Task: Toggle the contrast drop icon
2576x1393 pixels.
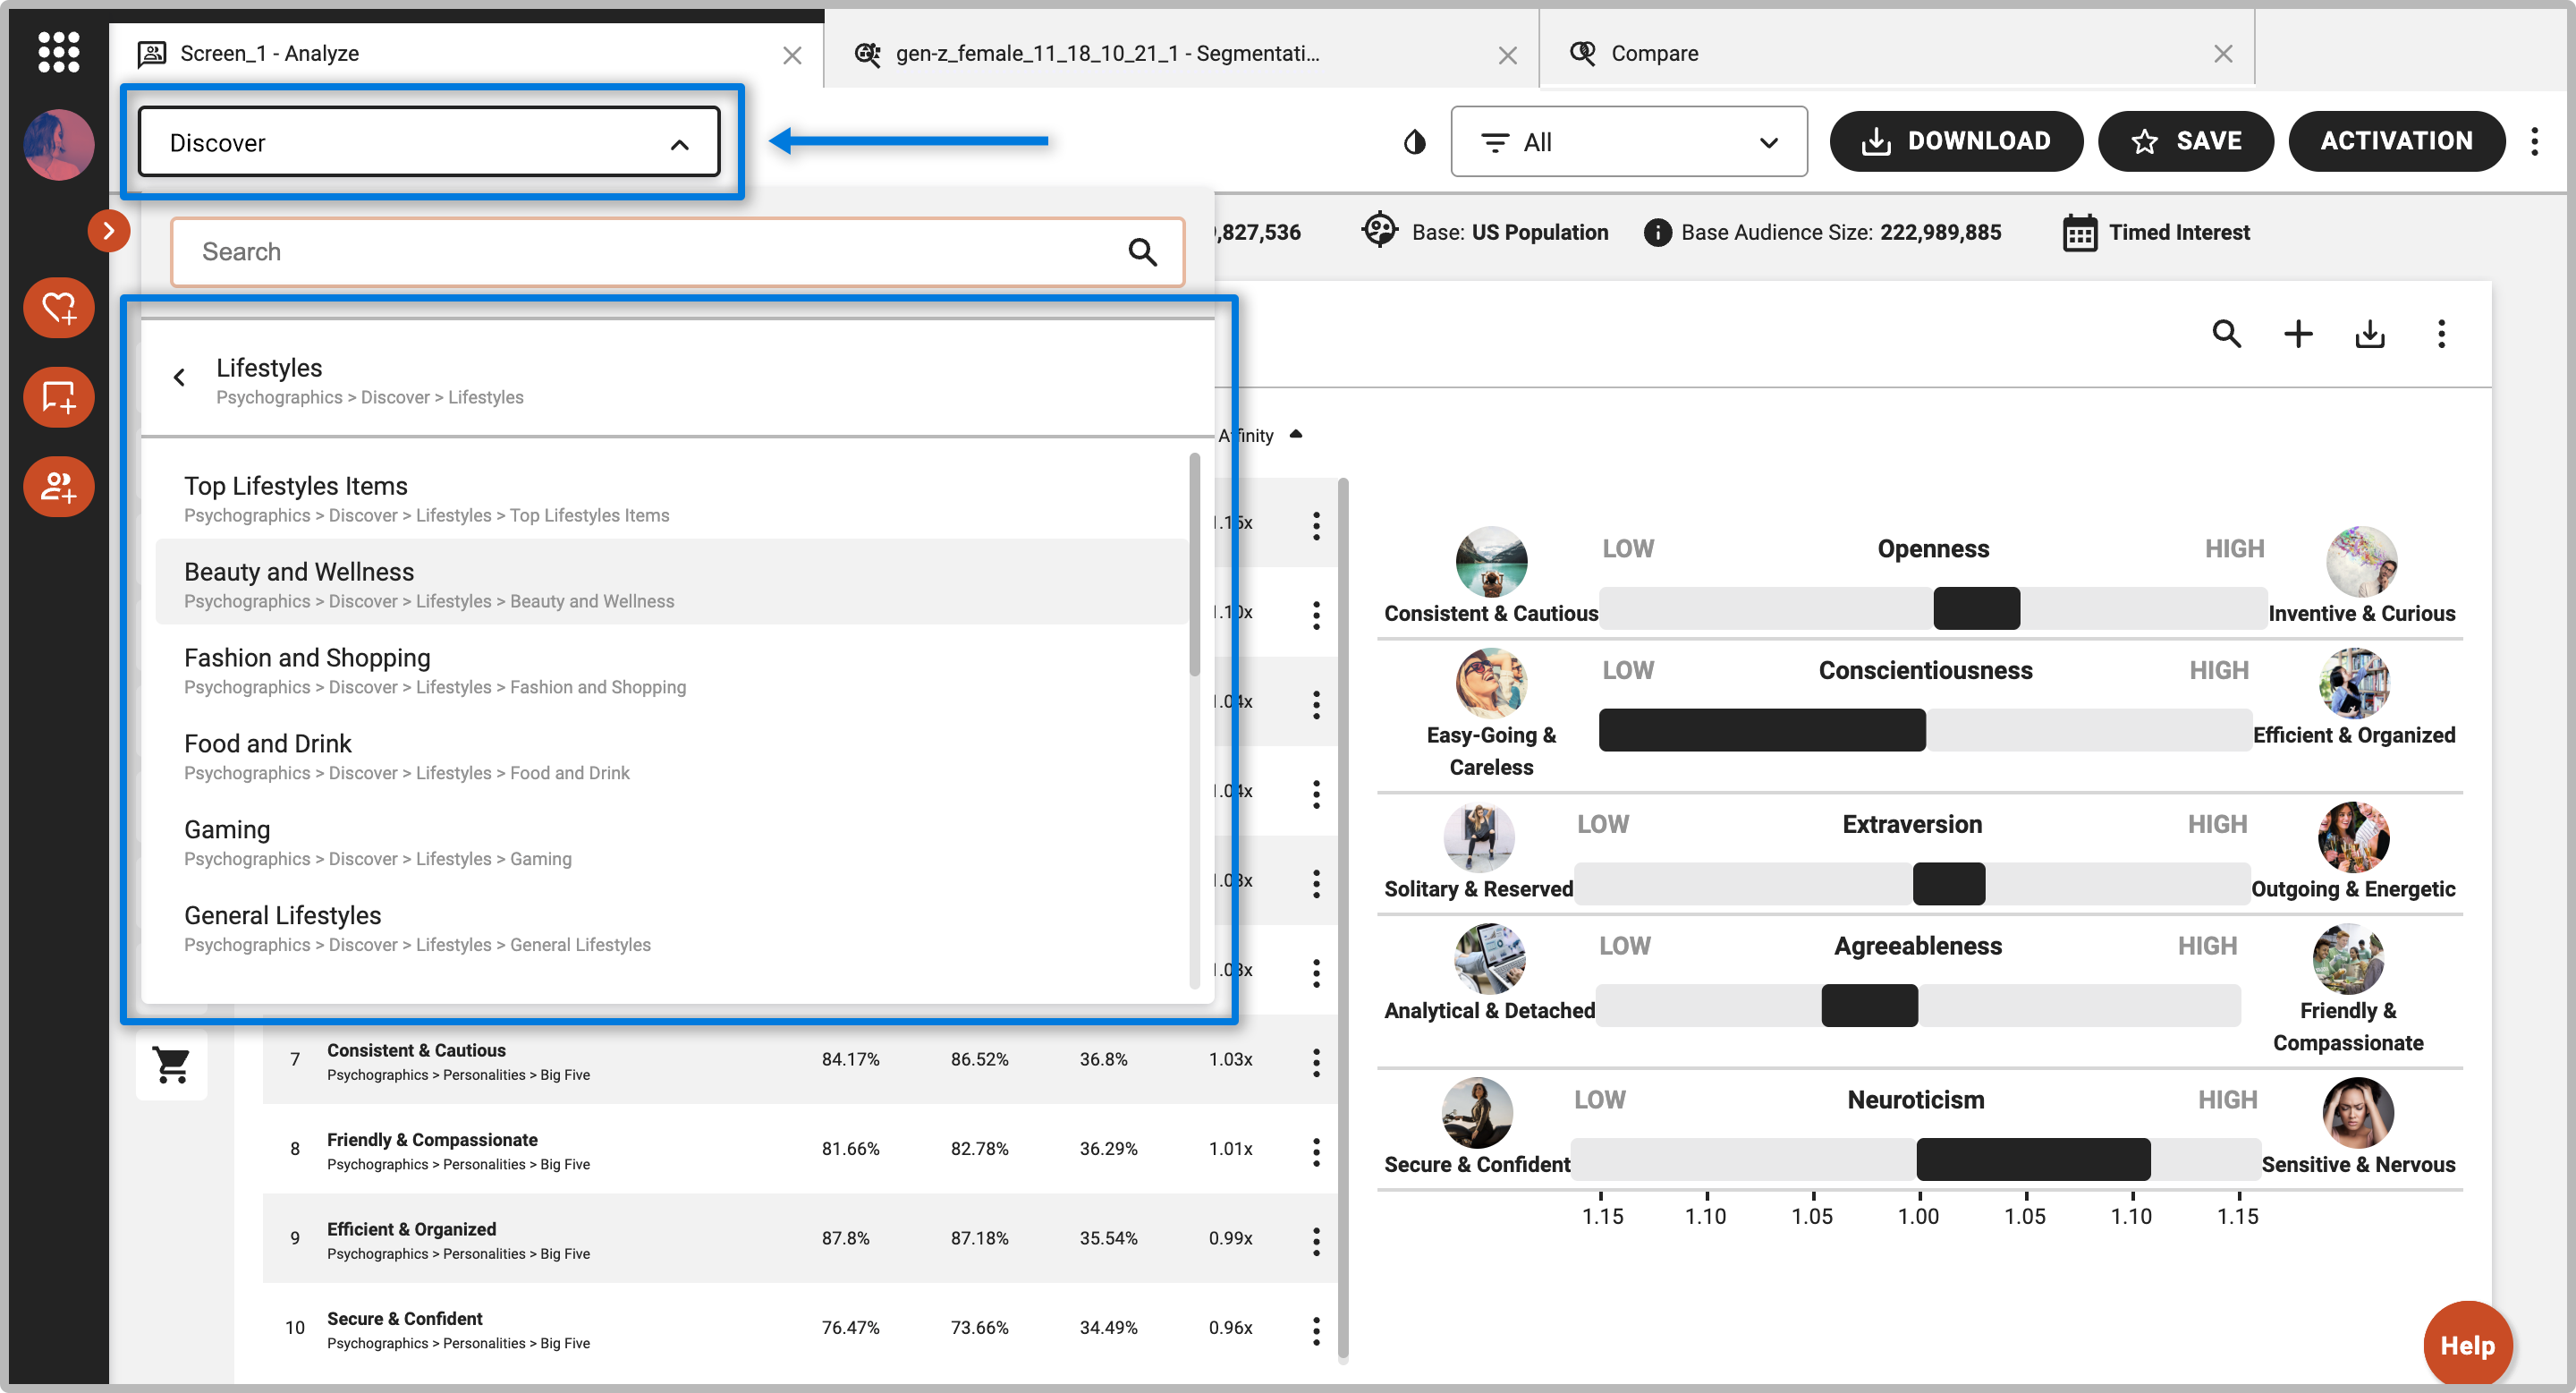Action: (1413, 142)
